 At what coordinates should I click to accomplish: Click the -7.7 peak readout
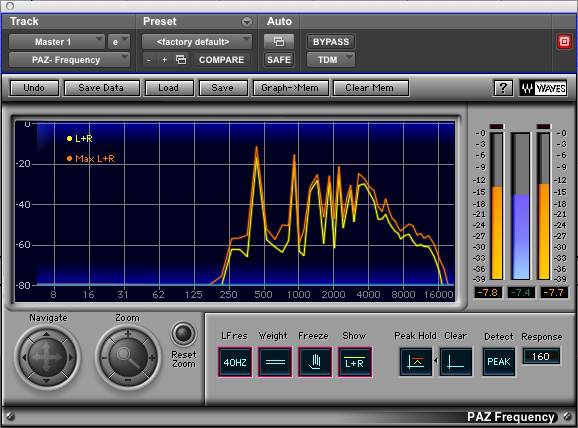pos(554,293)
